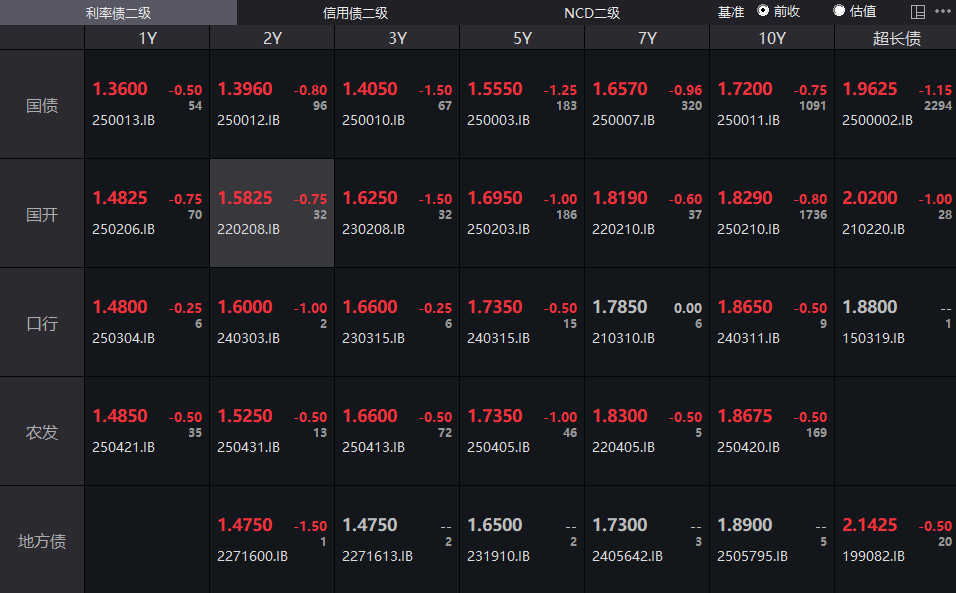Click the 国债 row header
Screen dimensions: 956x593
[42, 101]
